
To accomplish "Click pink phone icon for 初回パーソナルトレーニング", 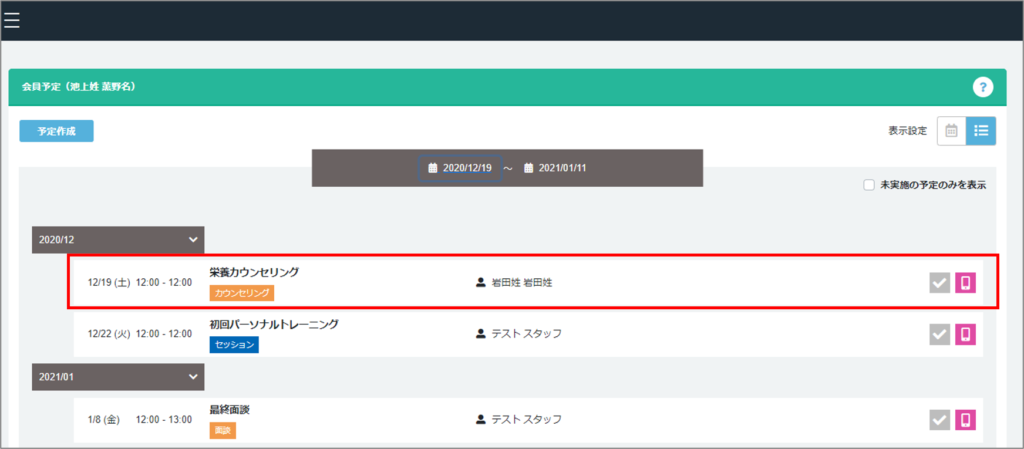I will pos(965,334).
